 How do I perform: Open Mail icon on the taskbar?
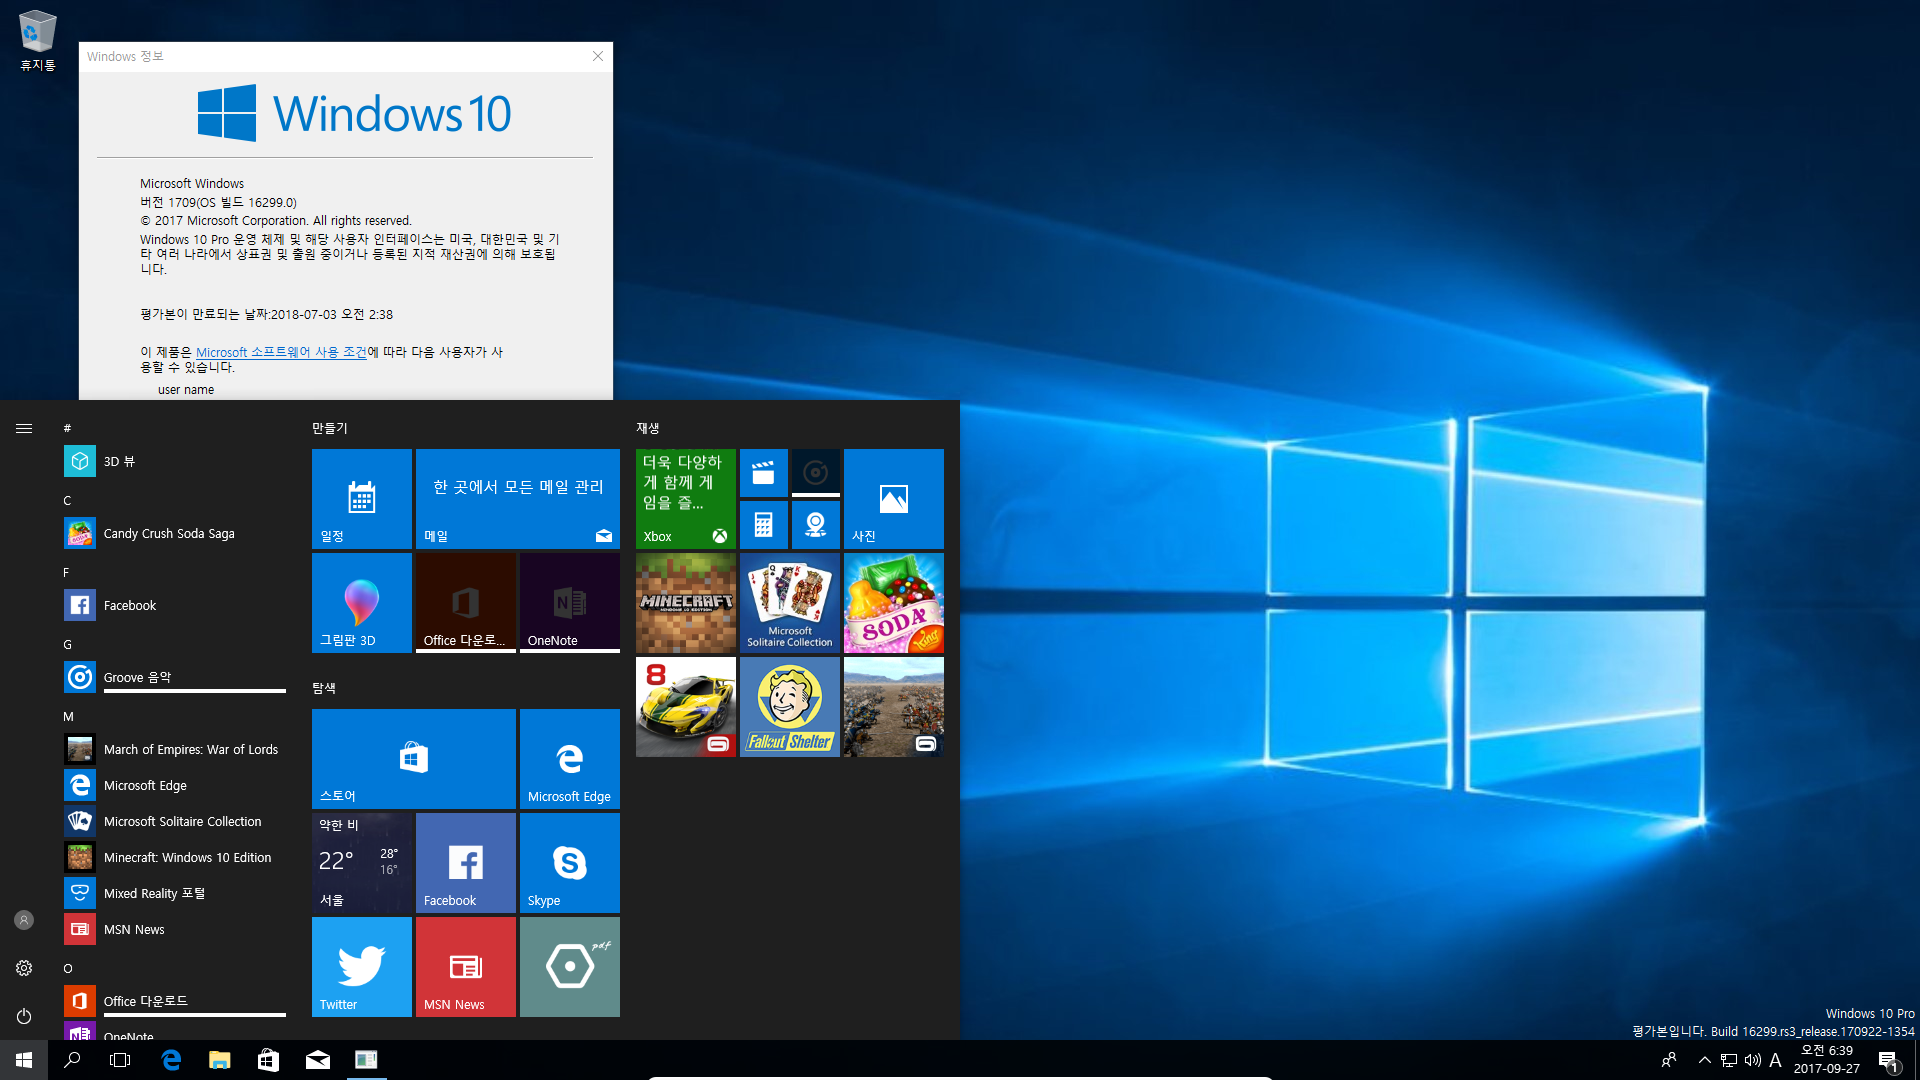318,1060
